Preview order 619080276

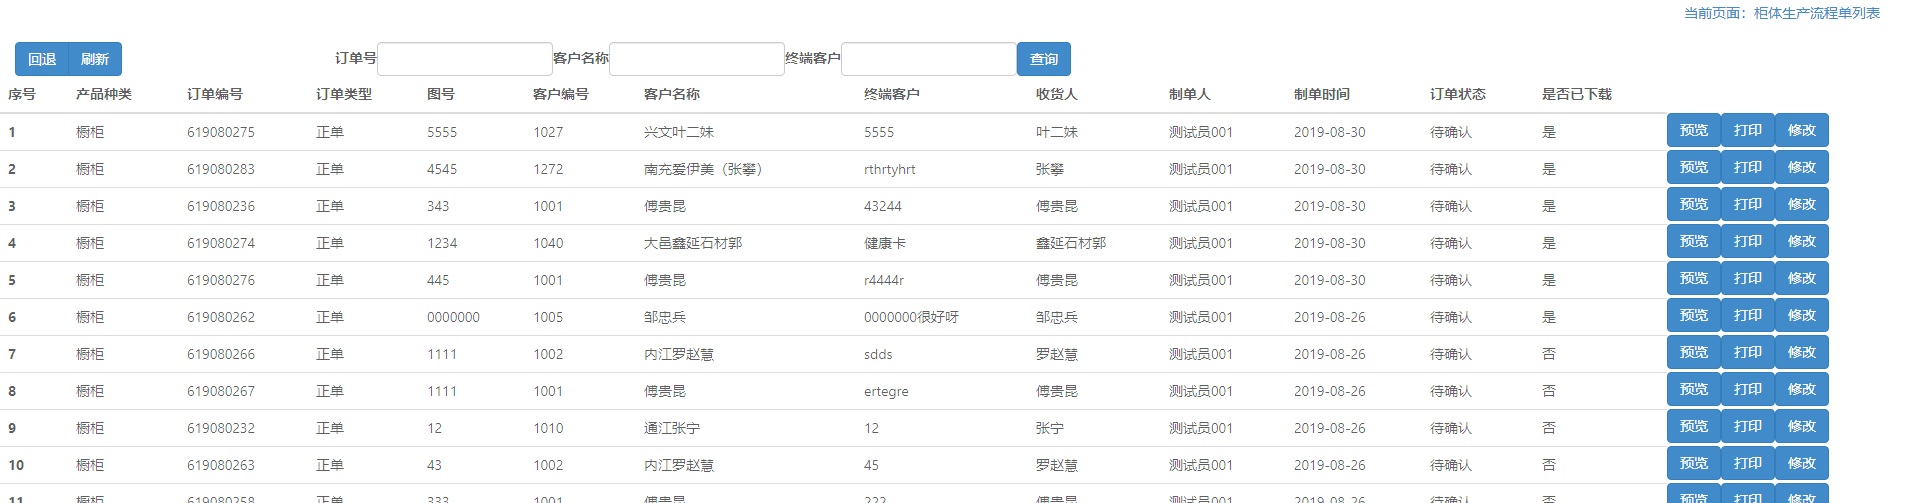(x=1694, y=278)
